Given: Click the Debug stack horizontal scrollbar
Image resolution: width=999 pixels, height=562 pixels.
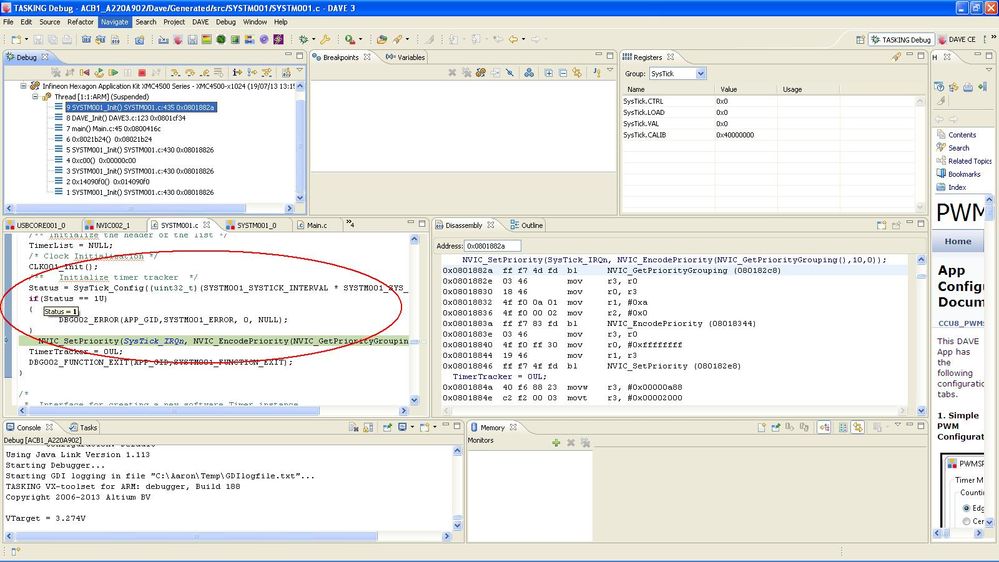Looking at the screenshot, I should pos(131,208).
